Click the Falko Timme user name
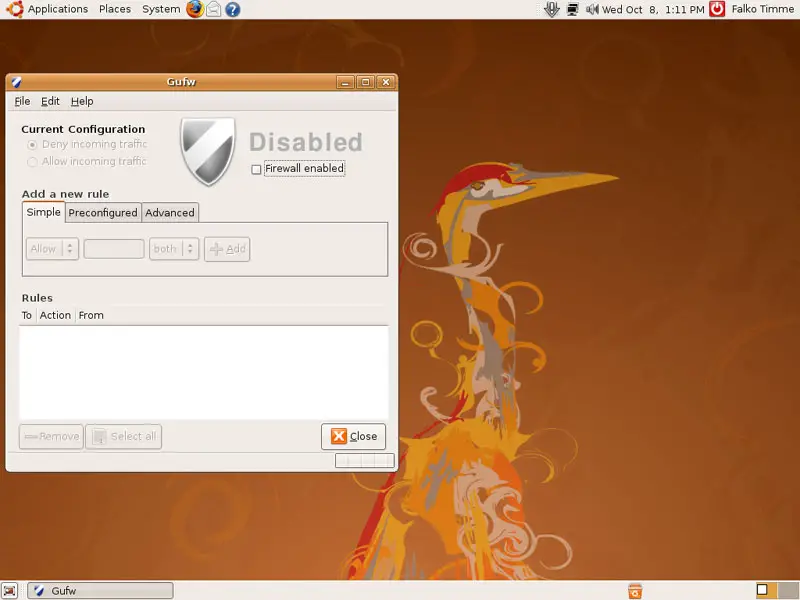The height and width of the screenshot is (600, 800). (762, 9)
